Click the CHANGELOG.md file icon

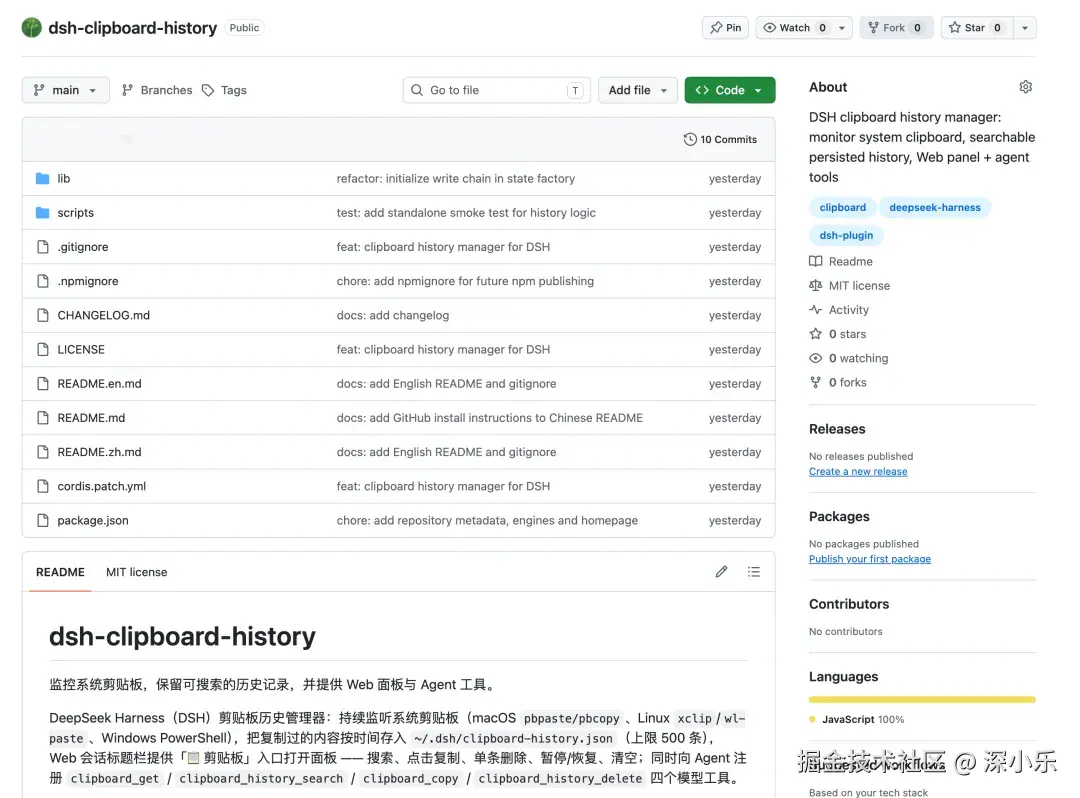coord(43,315)
